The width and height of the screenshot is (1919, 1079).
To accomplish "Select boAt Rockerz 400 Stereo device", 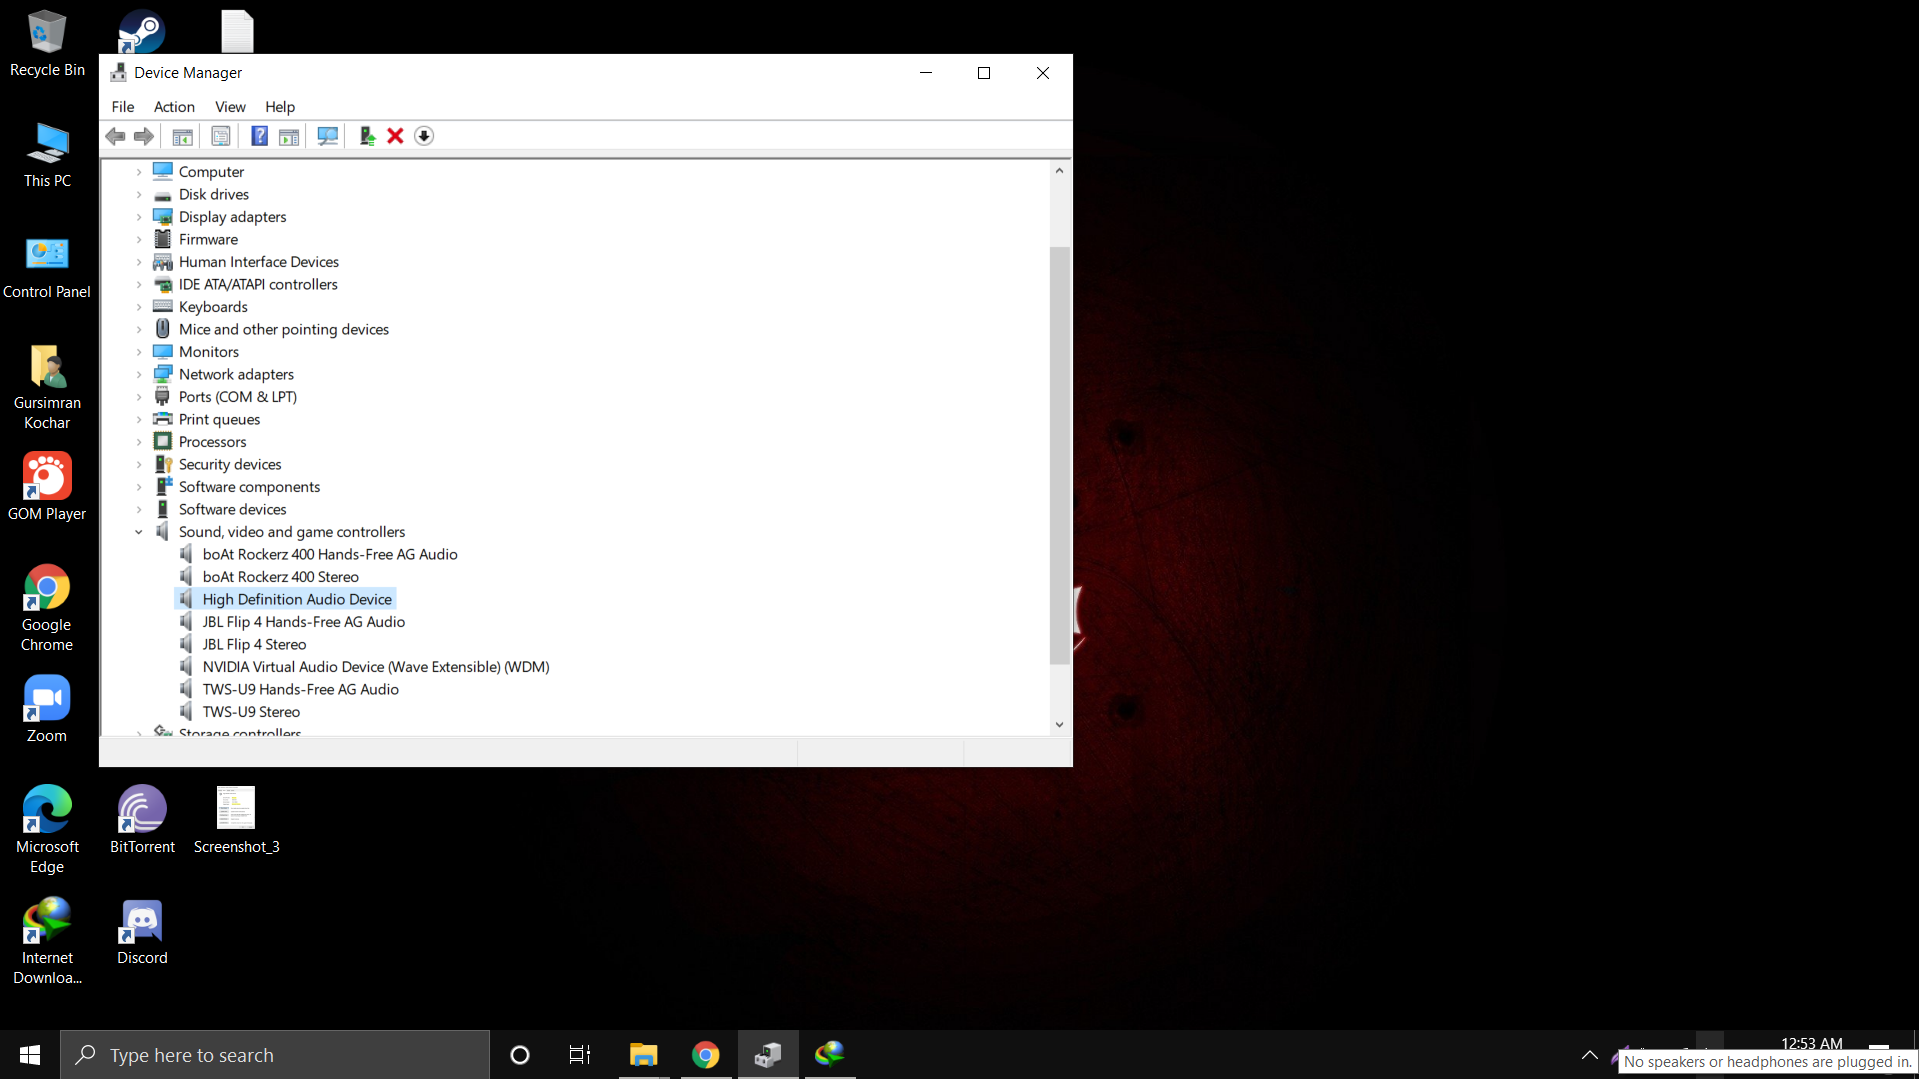I will pos(280,577).
